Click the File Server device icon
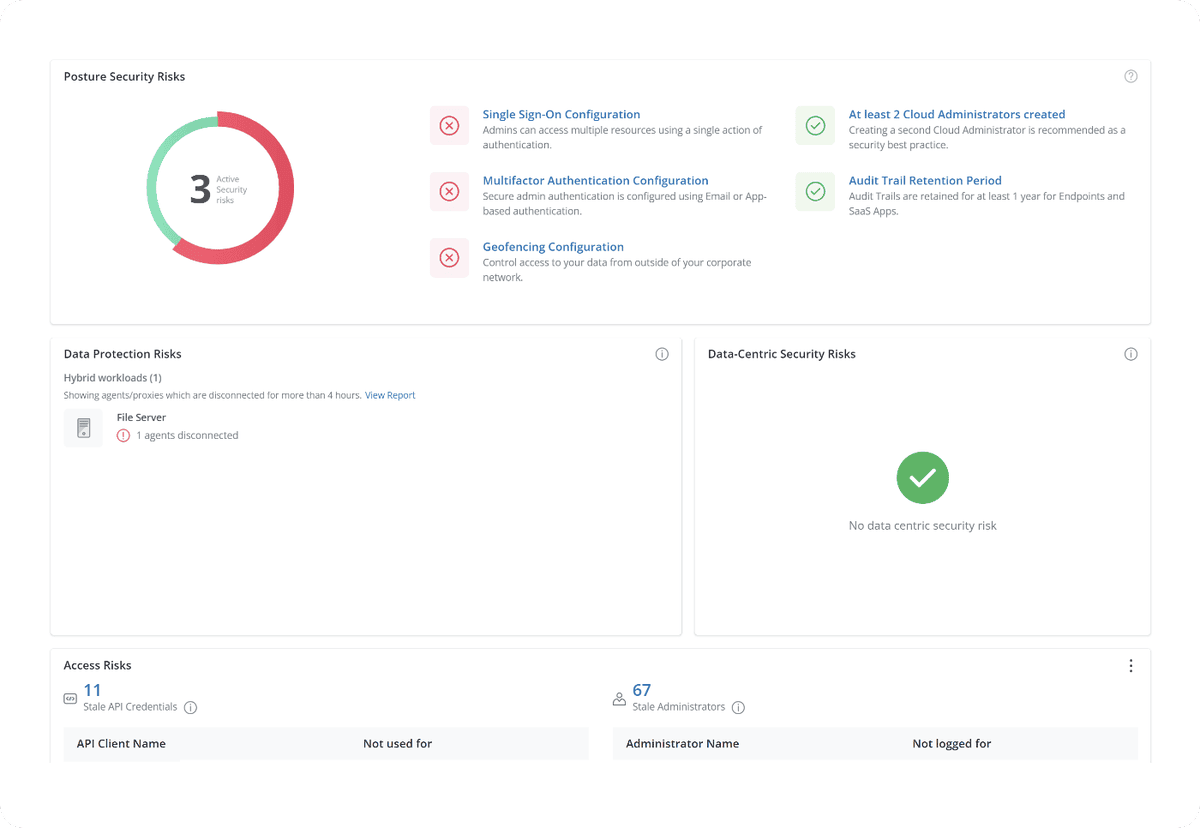This screenshot has width=1200, height=828. pos(83,427)
